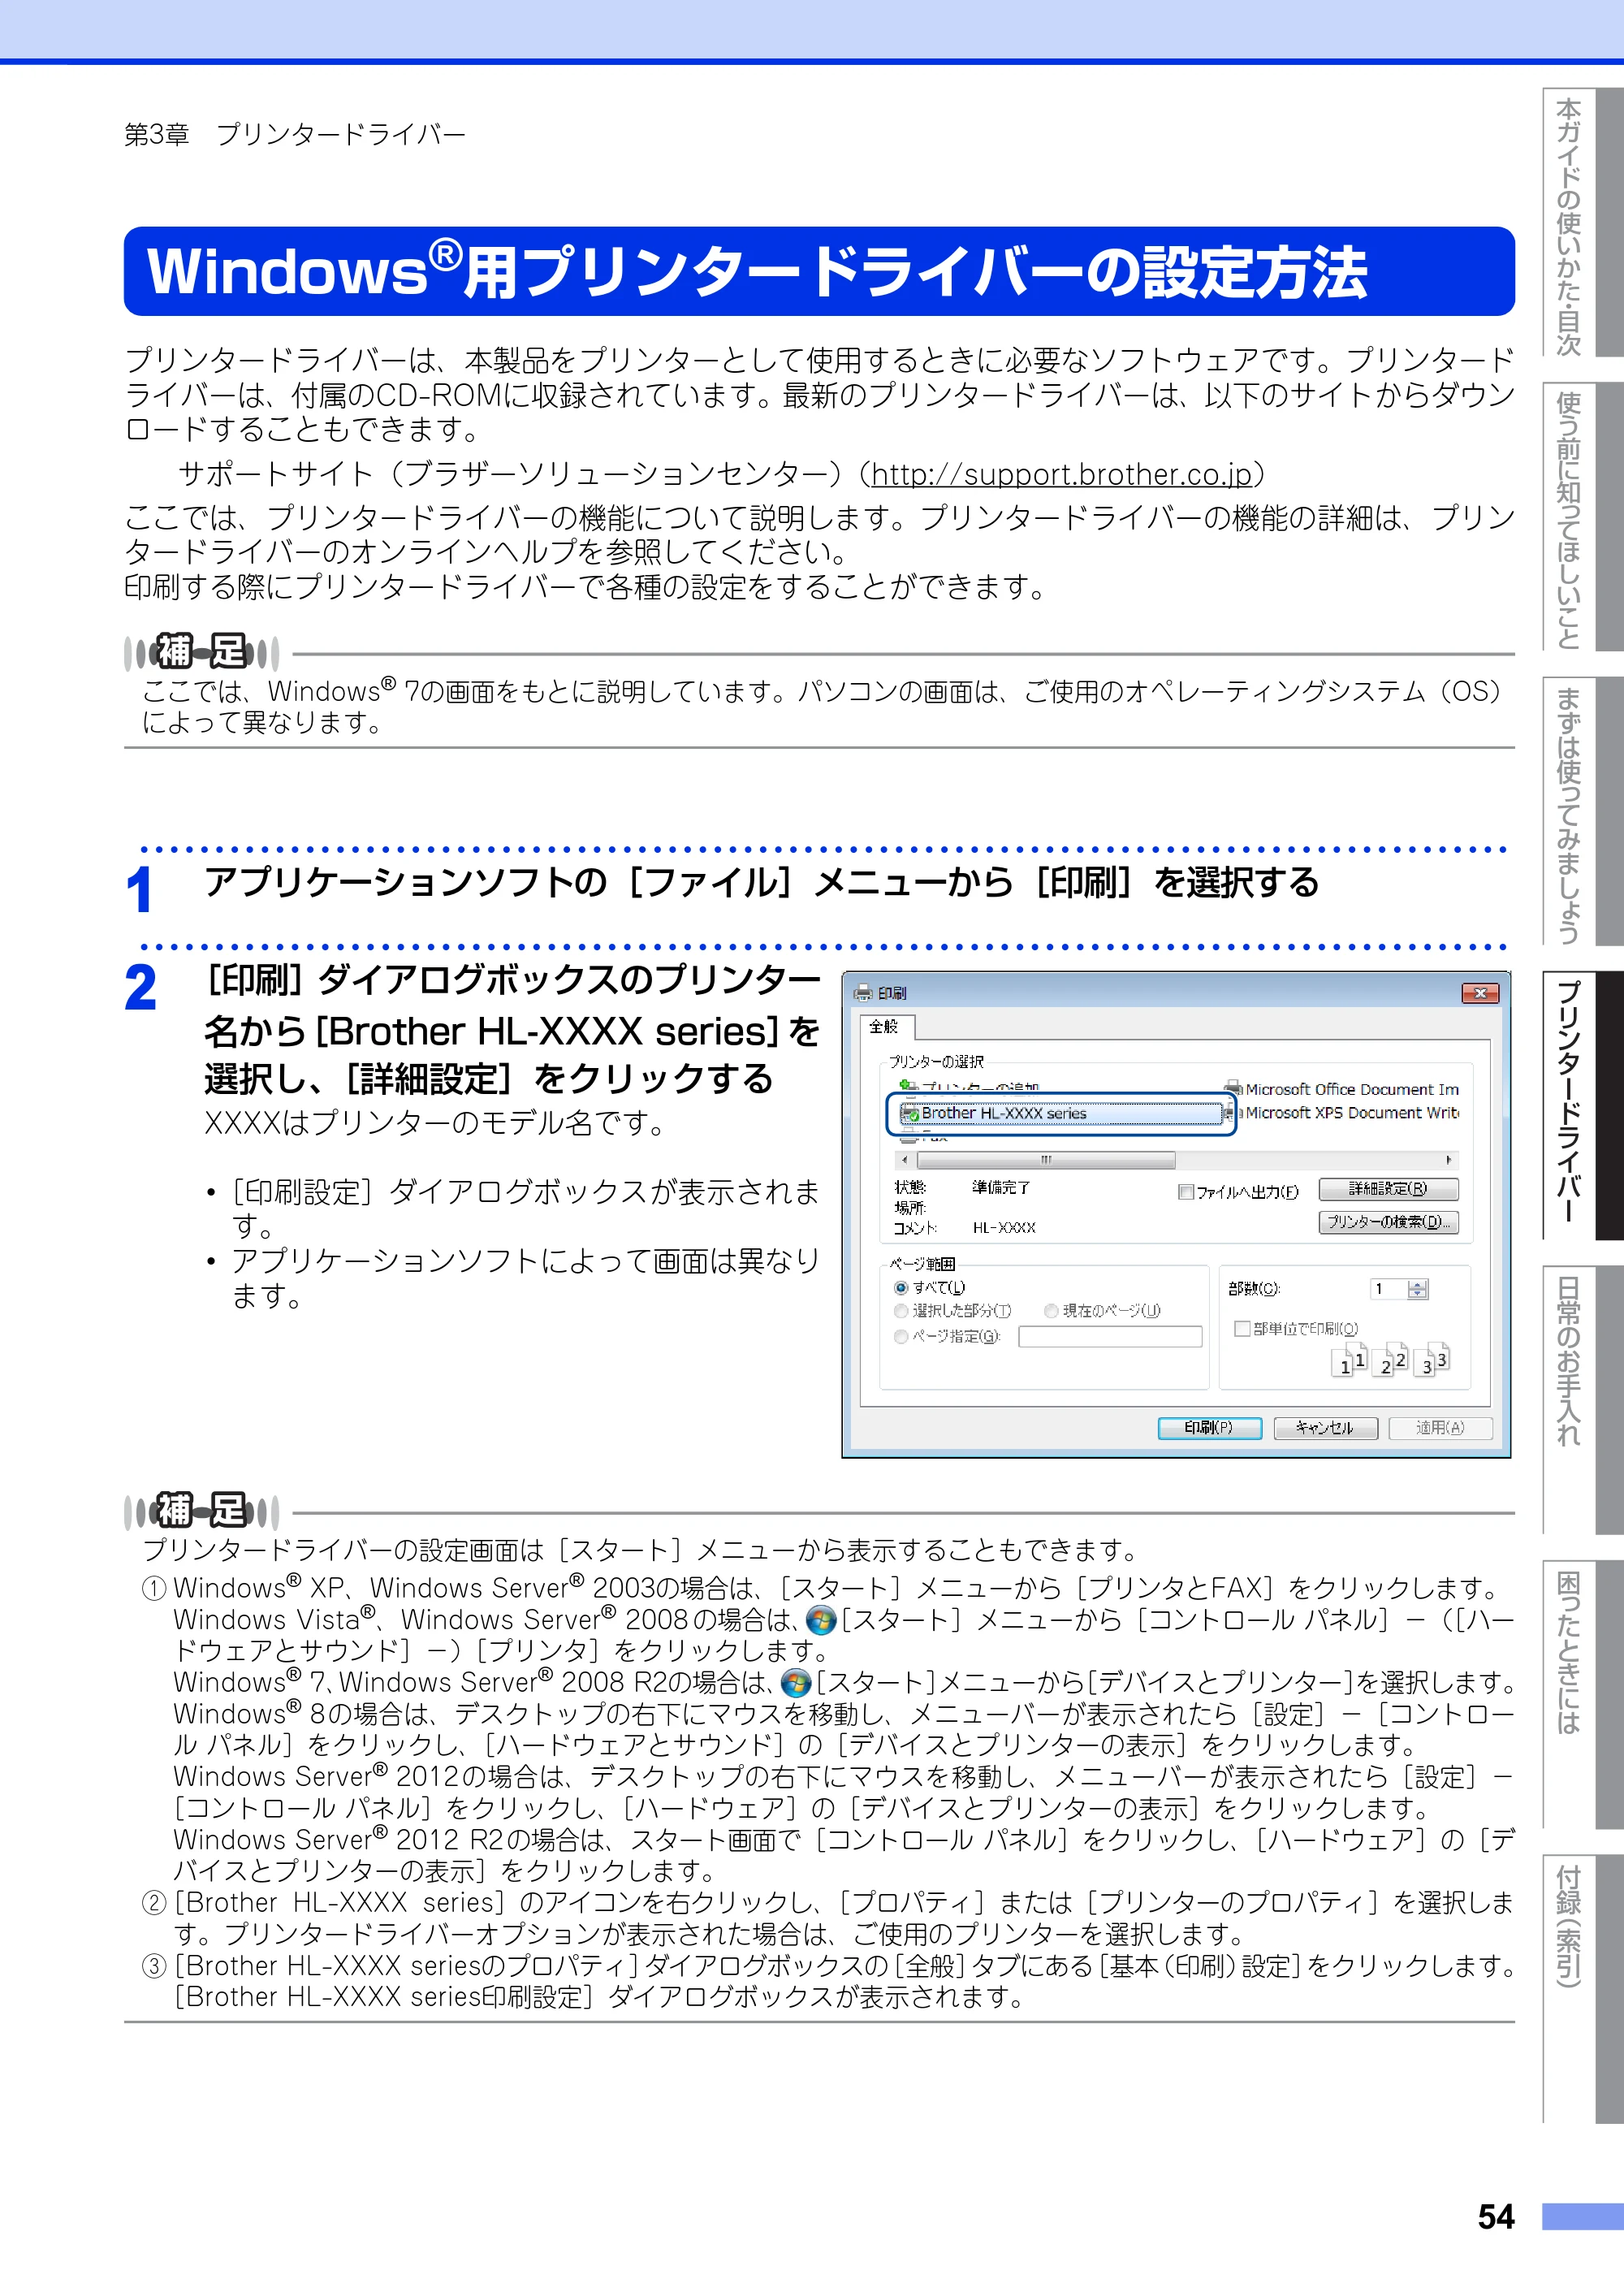This screenshot has width=1624, height=2292.
Task: Click the printer icon in 印刷 title bar
Action: click(863, 992)
